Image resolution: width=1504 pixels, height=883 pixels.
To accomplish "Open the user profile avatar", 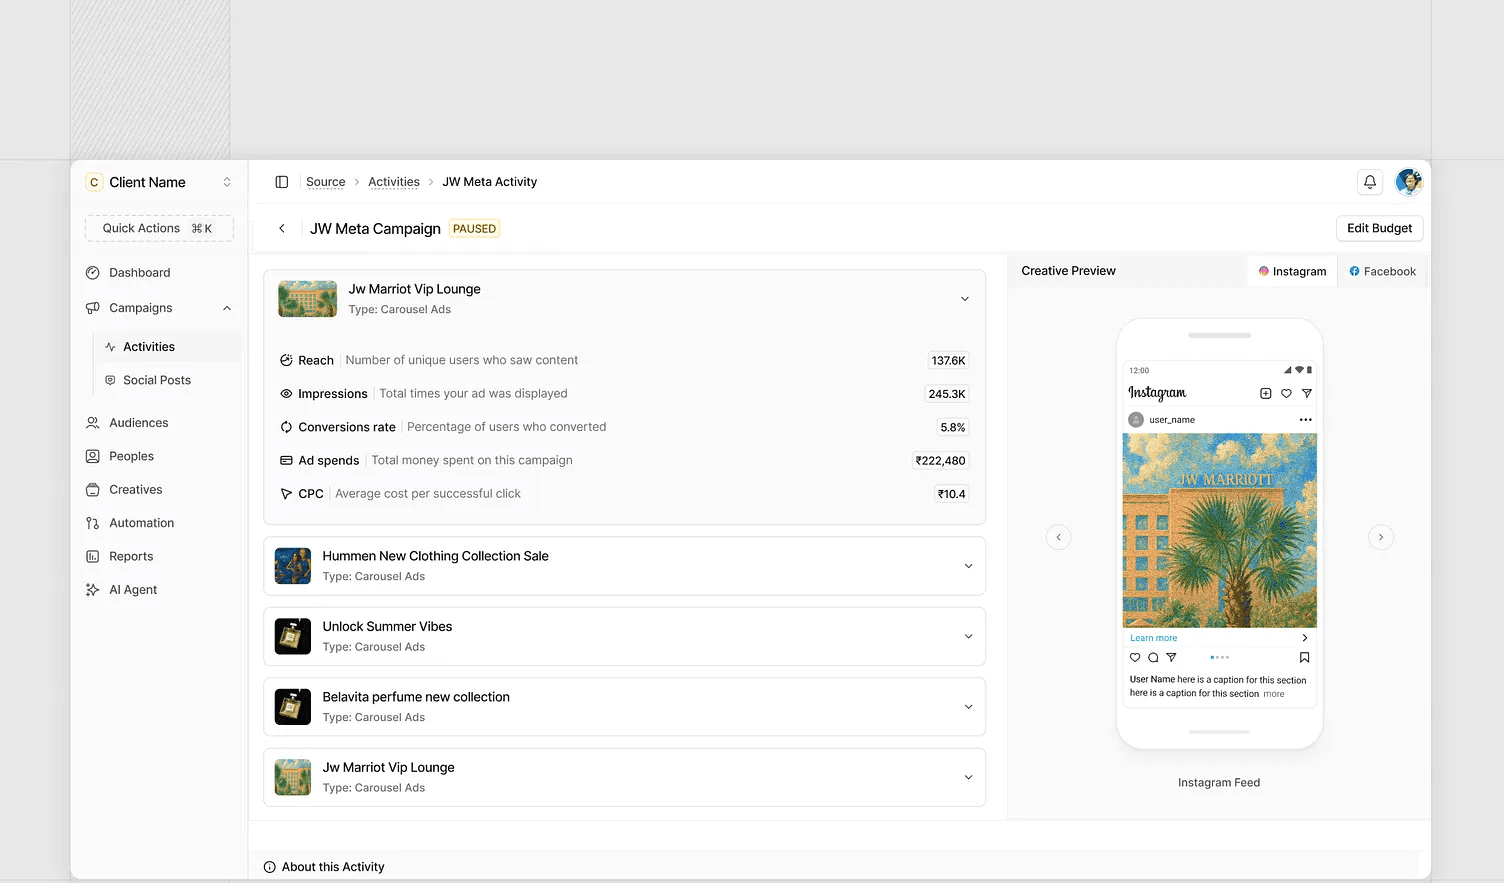I will pyautogui.click(x=1409, y=181).
